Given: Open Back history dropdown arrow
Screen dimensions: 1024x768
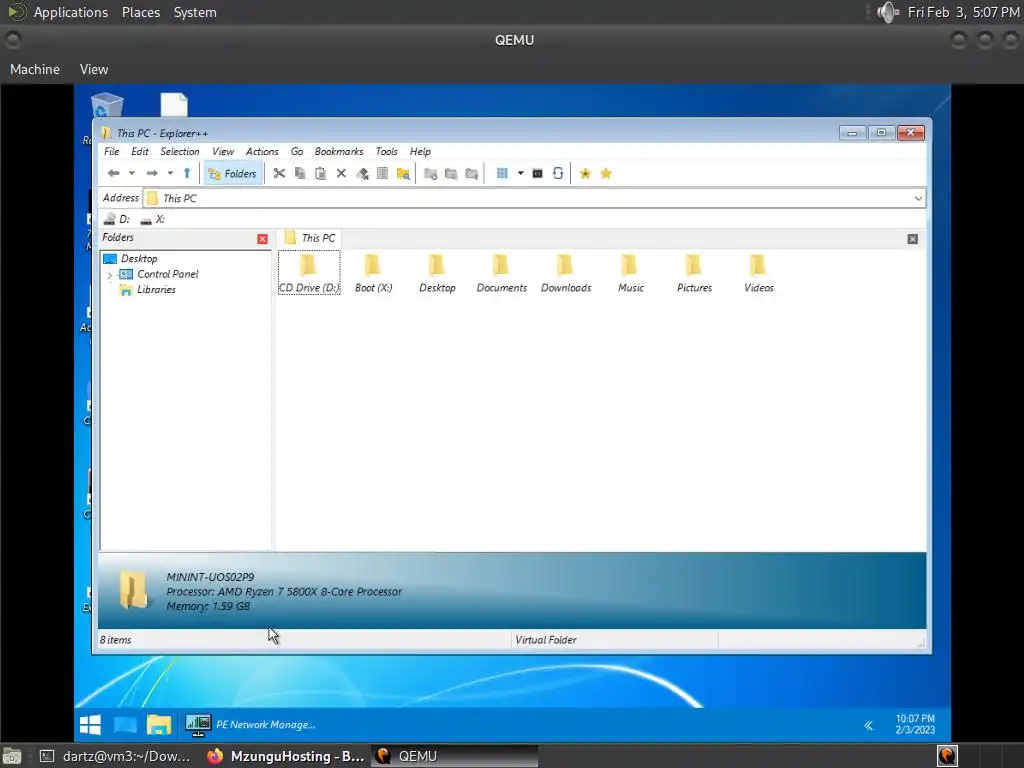Looking at the screenshot, I should [x=132, y=174].
